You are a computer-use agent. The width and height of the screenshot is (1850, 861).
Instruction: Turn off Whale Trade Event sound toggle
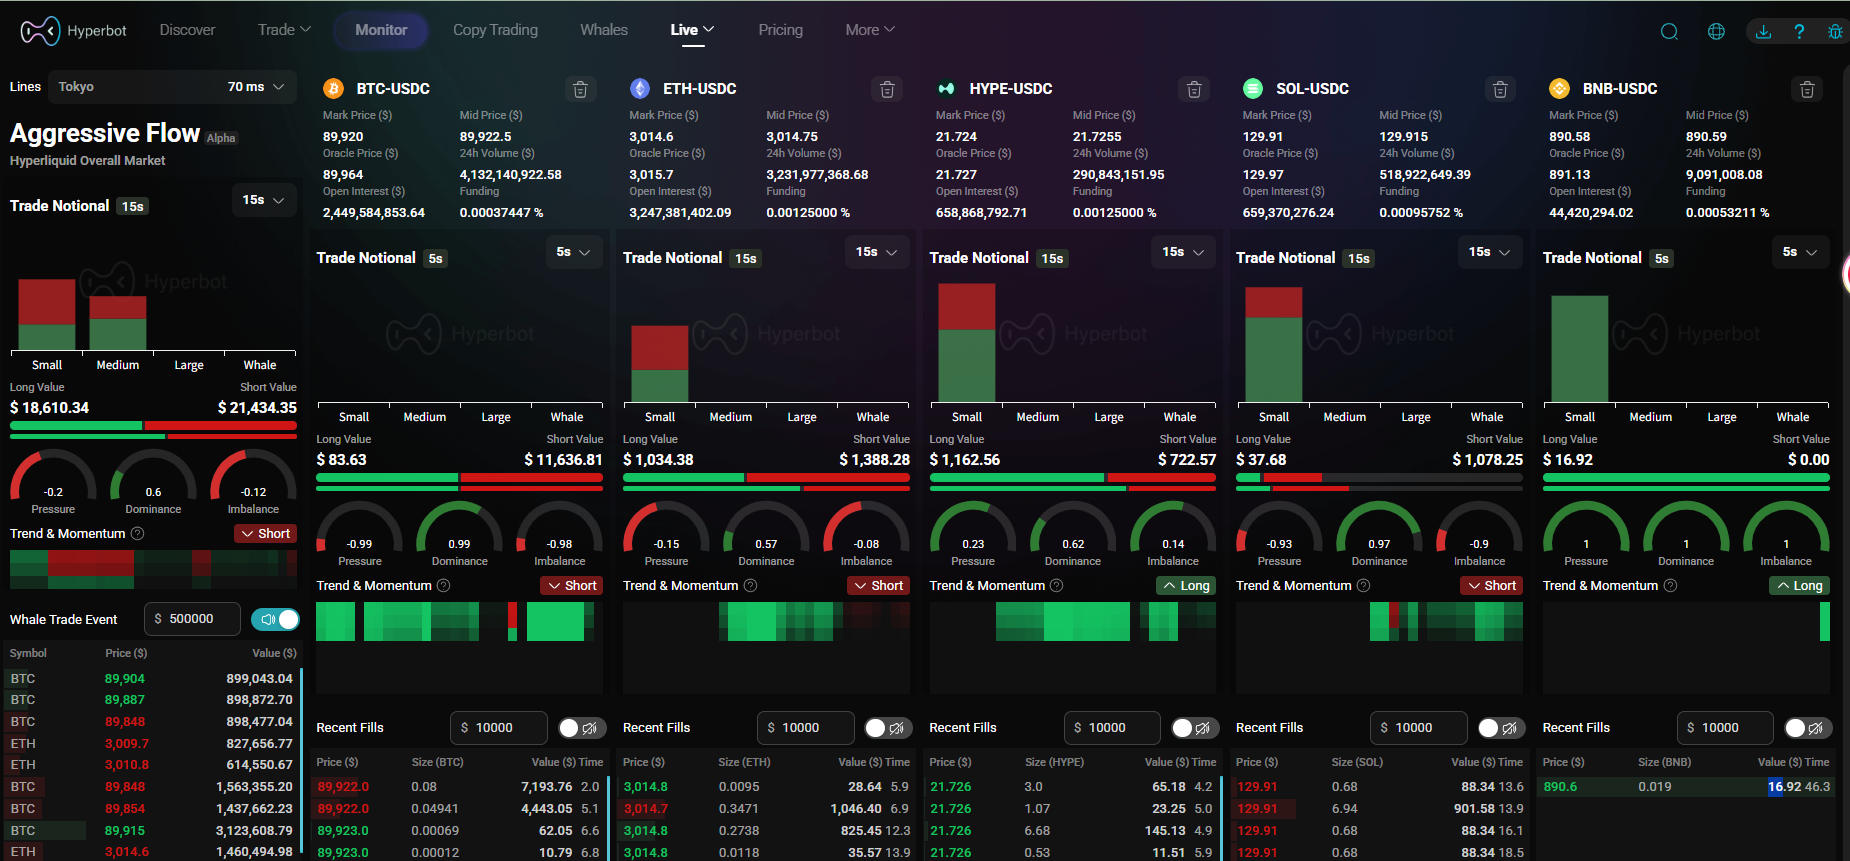276,619
